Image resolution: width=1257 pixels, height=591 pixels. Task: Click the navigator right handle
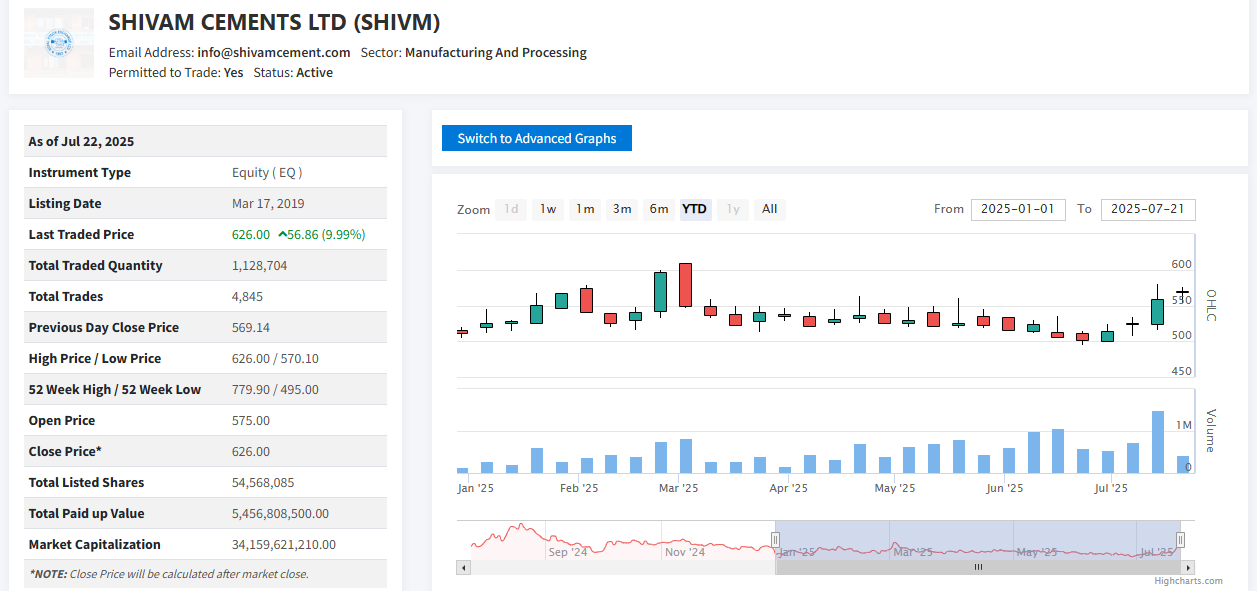1181,540
